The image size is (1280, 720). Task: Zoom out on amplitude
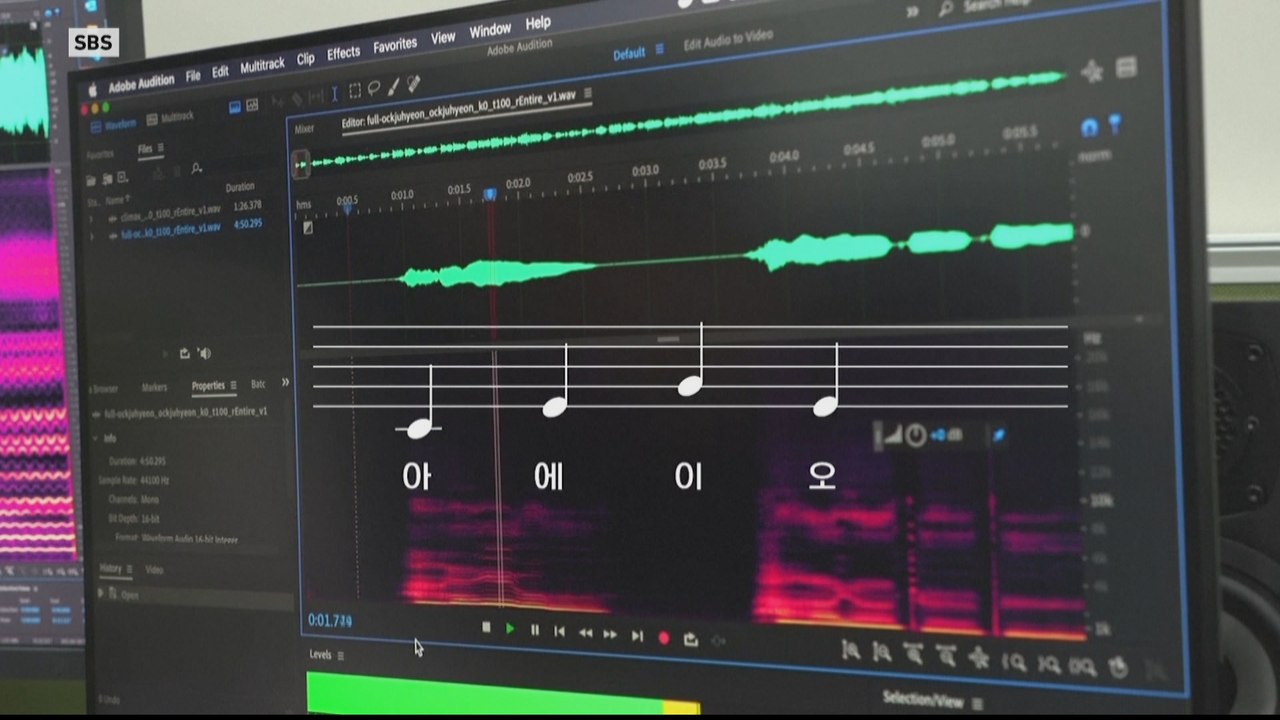click(x=882, y=652)
